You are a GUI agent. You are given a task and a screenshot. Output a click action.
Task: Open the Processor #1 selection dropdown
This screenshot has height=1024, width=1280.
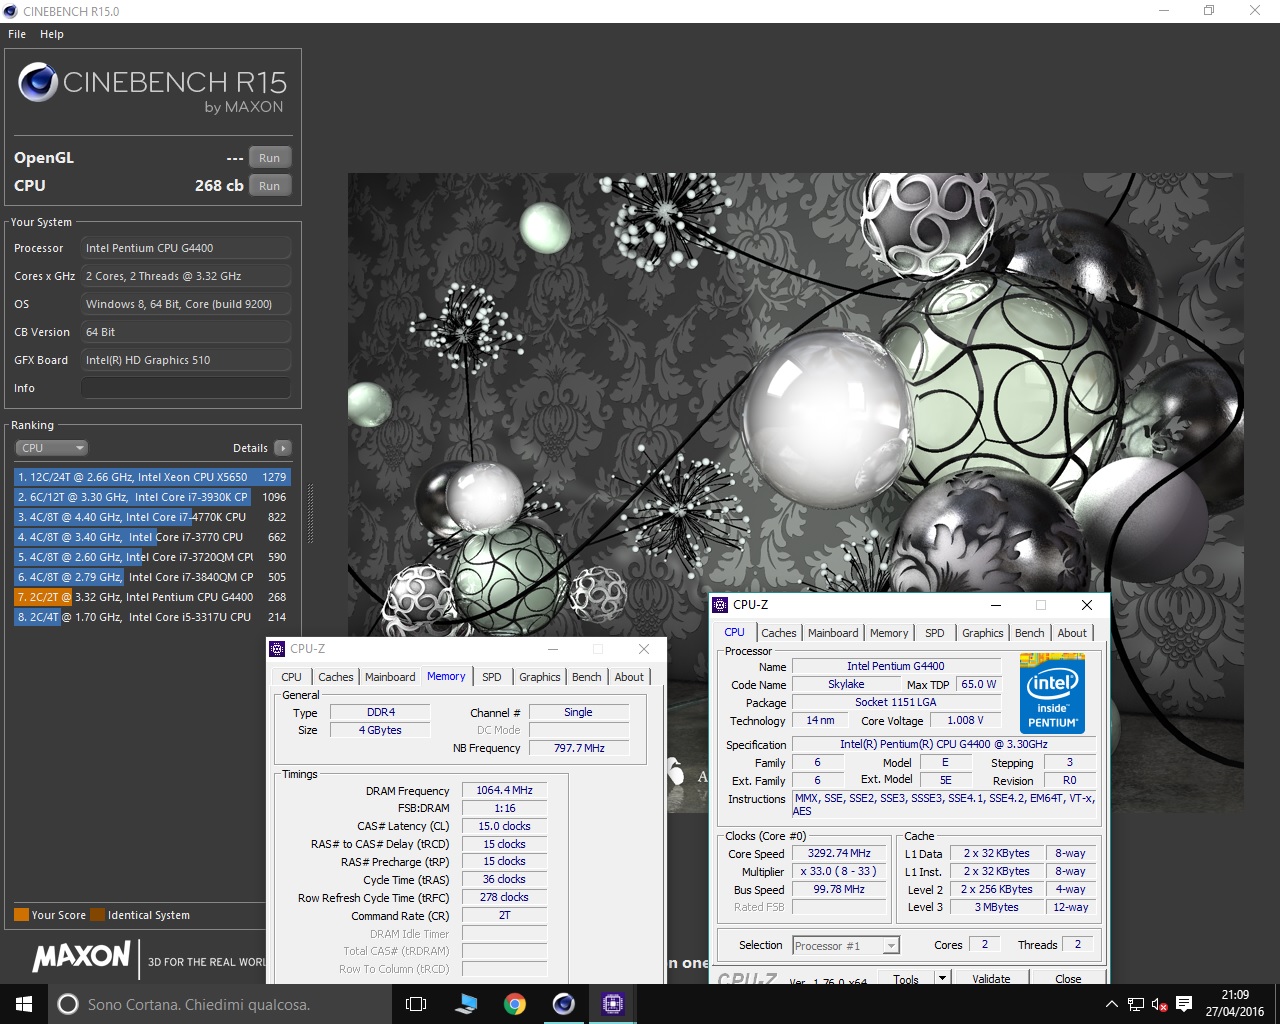coord(846,946)
